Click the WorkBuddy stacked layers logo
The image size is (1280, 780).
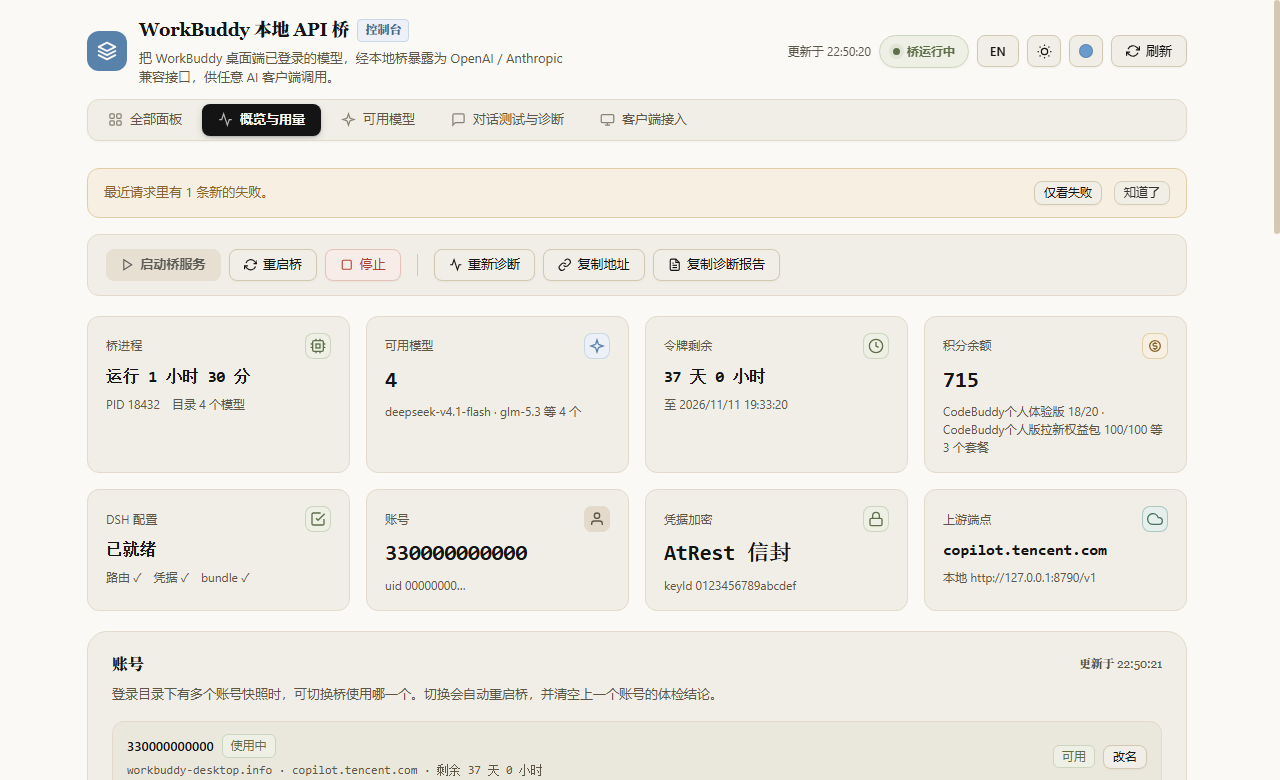[107, 51]
